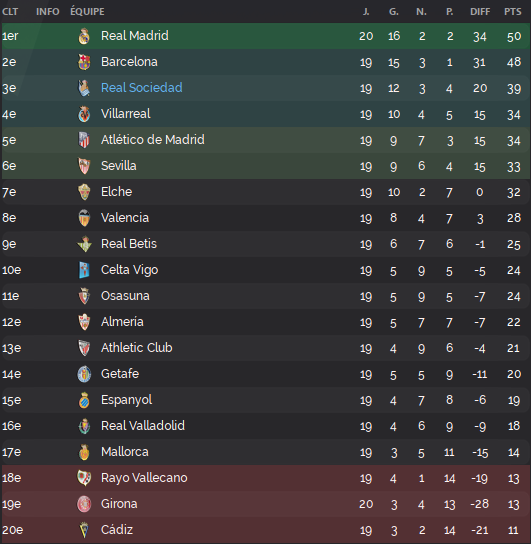Sort by CLT ranking column header
The width and height of the screenshot is (531, 544).
[x=10, y=12]
